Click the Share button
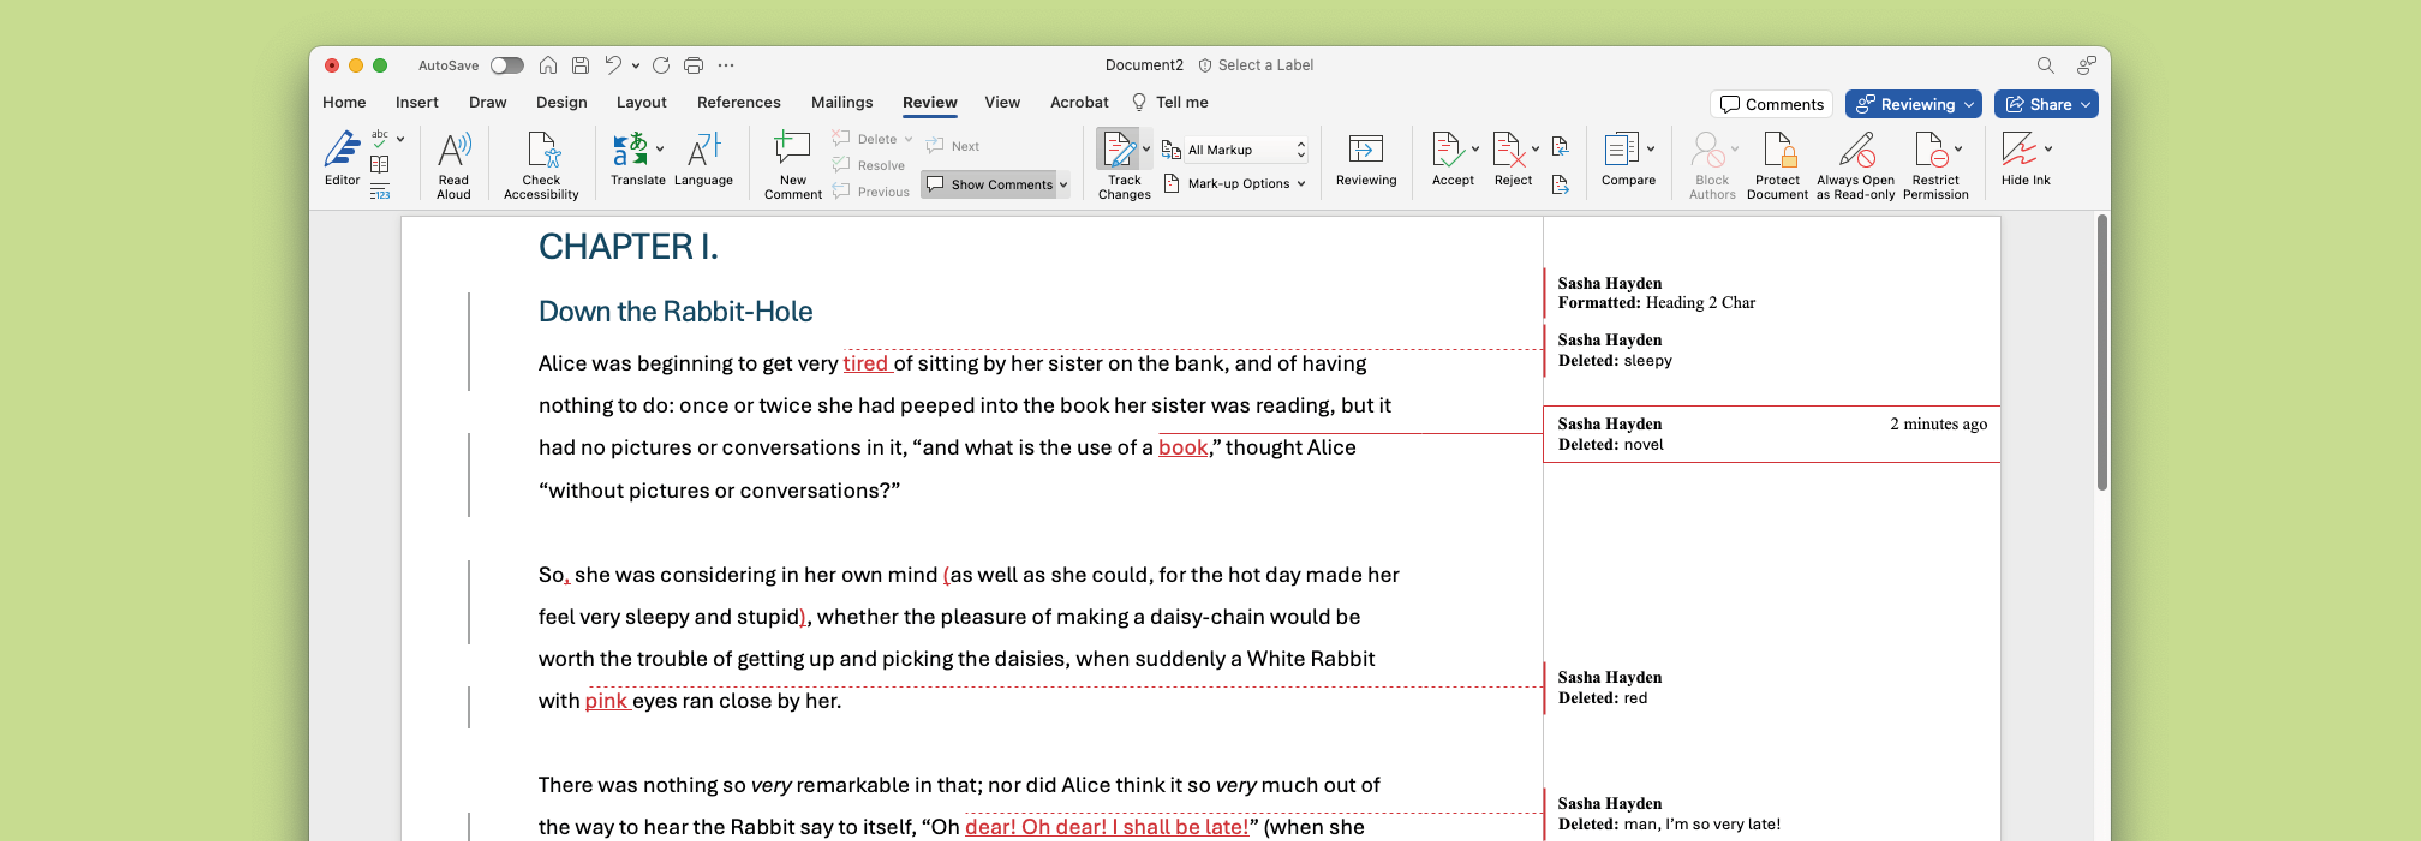Viewport: 2421px width, 841px height. [2045, 104]
